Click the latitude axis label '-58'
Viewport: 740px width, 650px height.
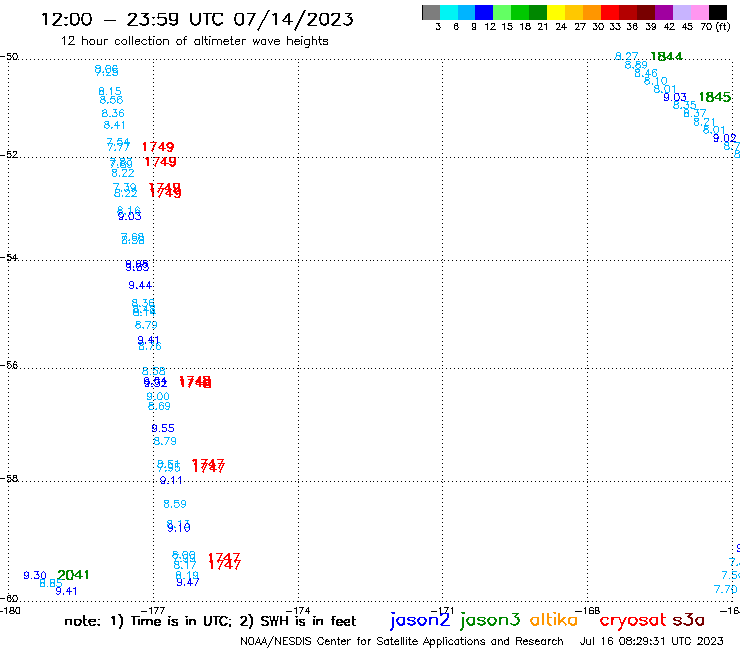click(x=9, y=478)
